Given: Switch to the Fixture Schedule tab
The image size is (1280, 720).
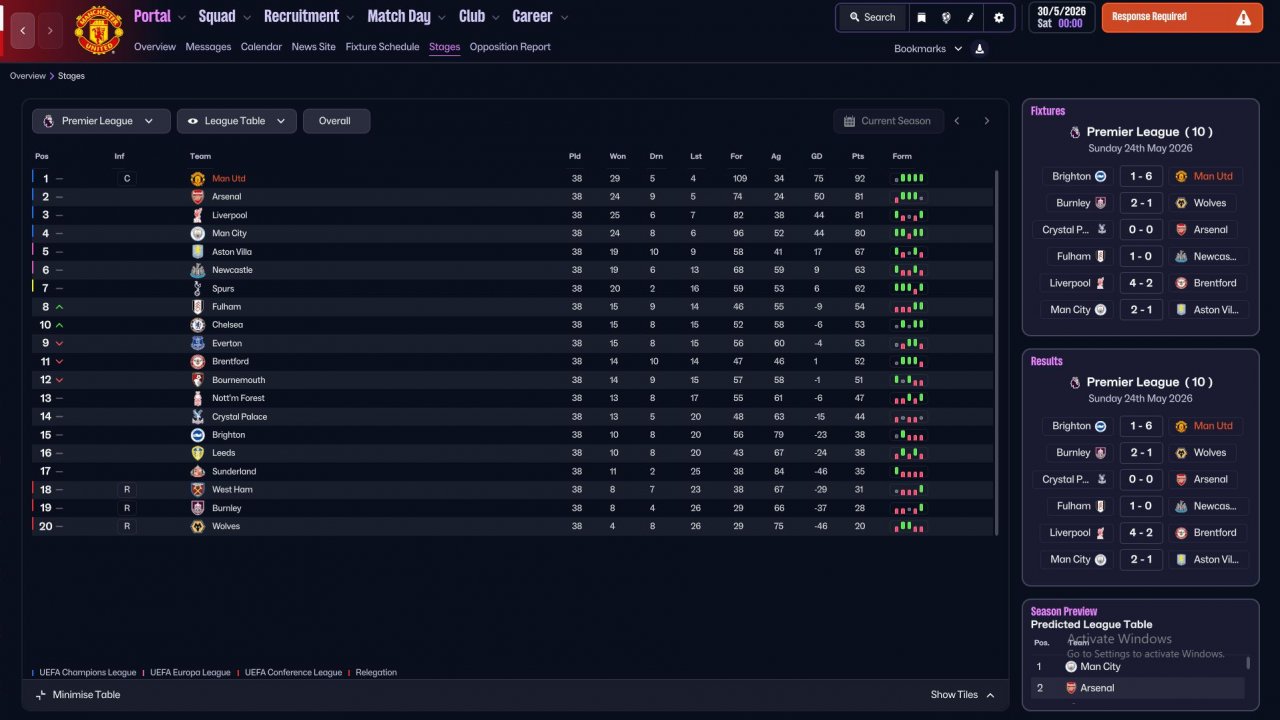Looking at the screenshot, I should click(x=382, y=47).
